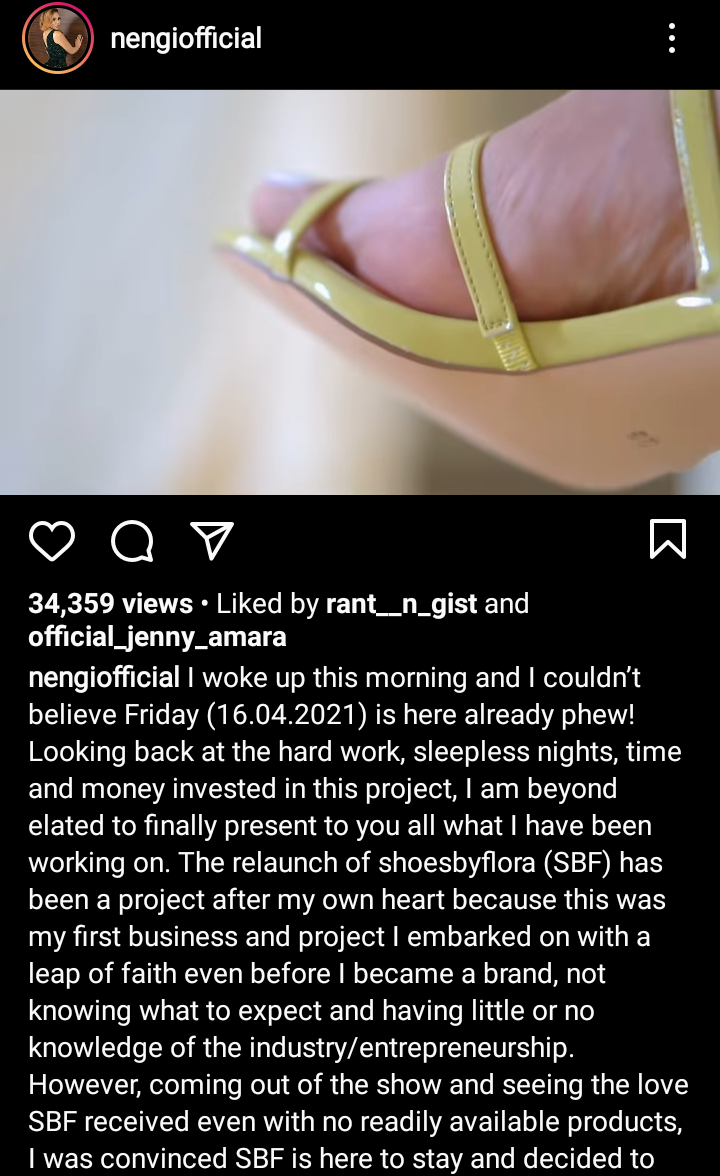The image size is (720, 1176).
Task: Tap the date (16.04.2021) in caption
Action: (x=286, y=715)
